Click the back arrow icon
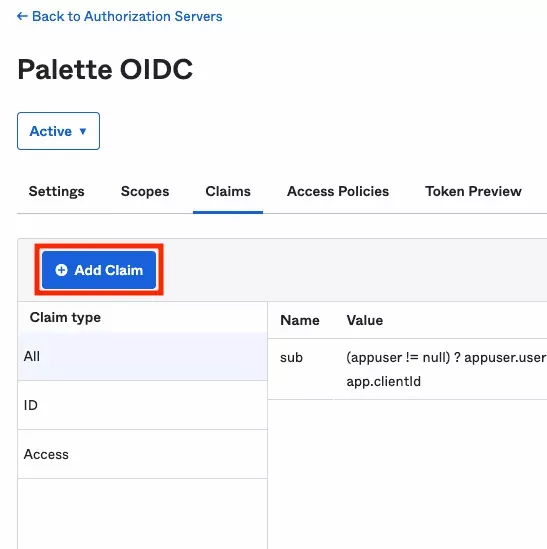Viewport: 547px width, 549px height. point(22,16)
